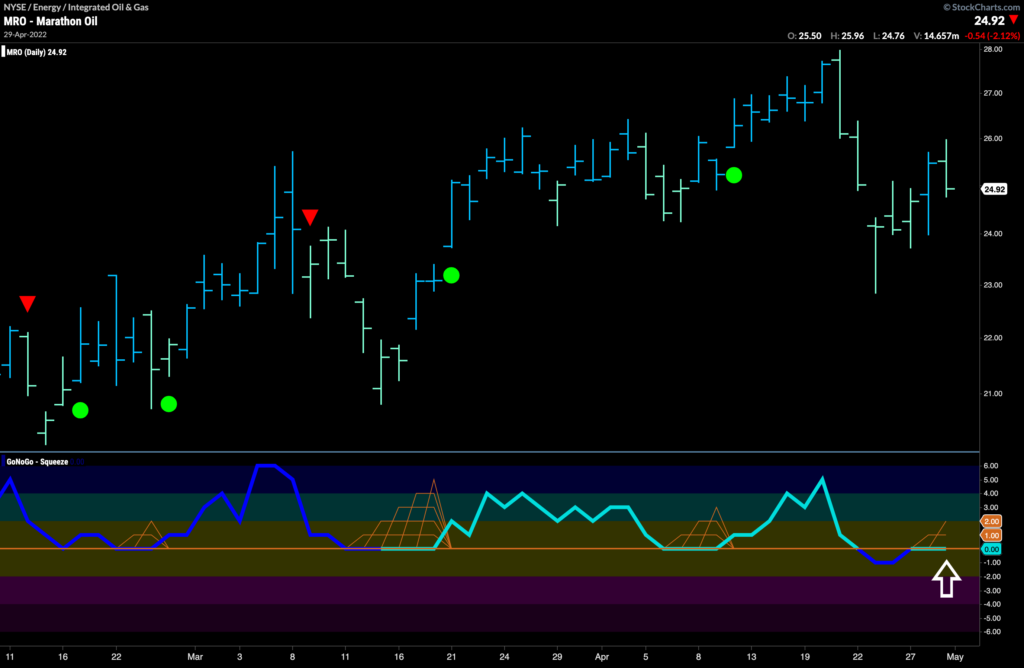Click the high value H: 25.96
The width and height of the screenshot is (1024, 668).
tap(847, 36)
